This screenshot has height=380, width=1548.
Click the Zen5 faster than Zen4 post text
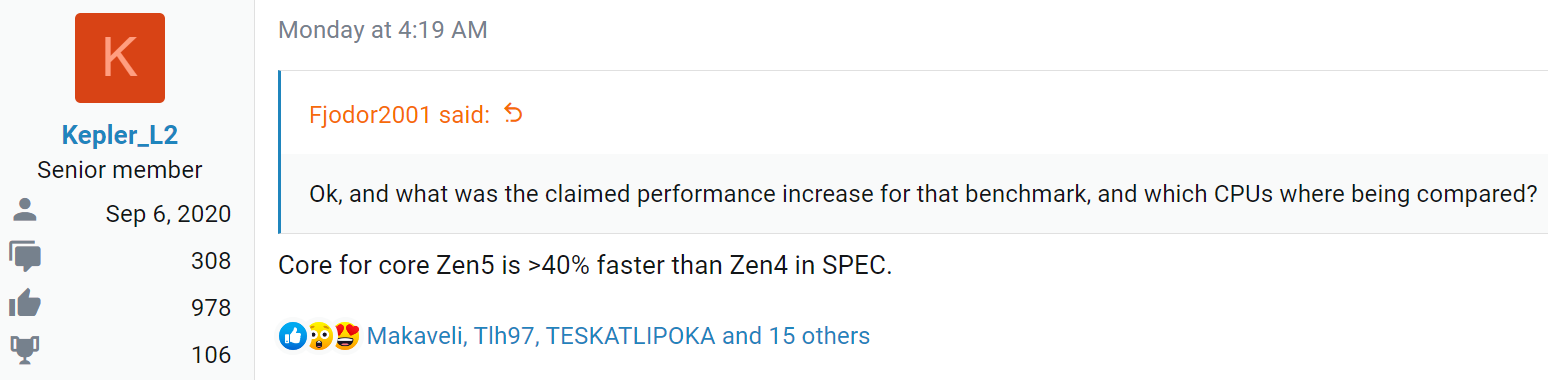[584, 266]
